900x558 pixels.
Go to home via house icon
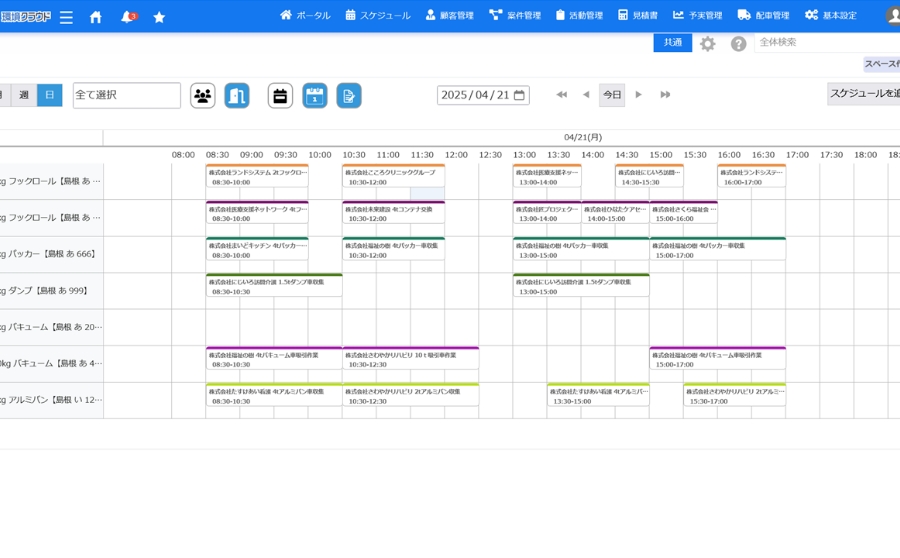pyautogui.click(x=96, y=17)
